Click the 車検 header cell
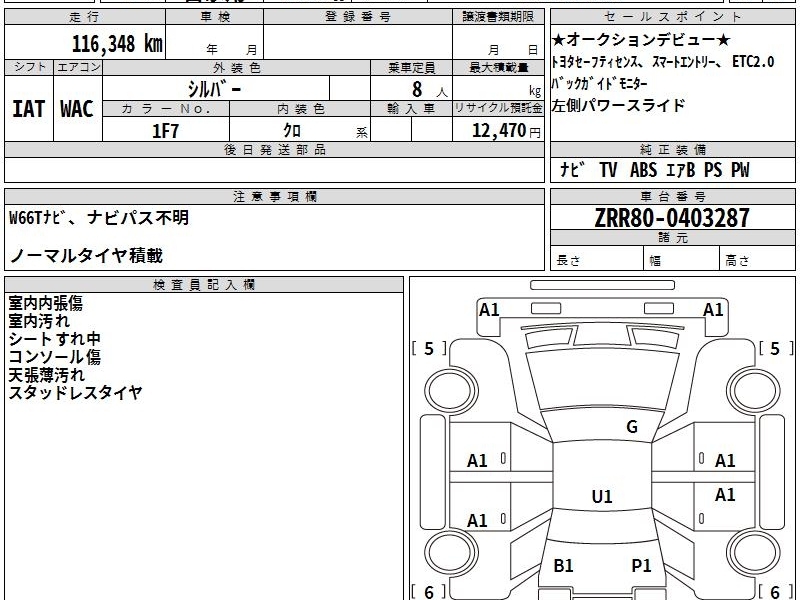This screenshot has height=600, width=800. coord(215,17)
